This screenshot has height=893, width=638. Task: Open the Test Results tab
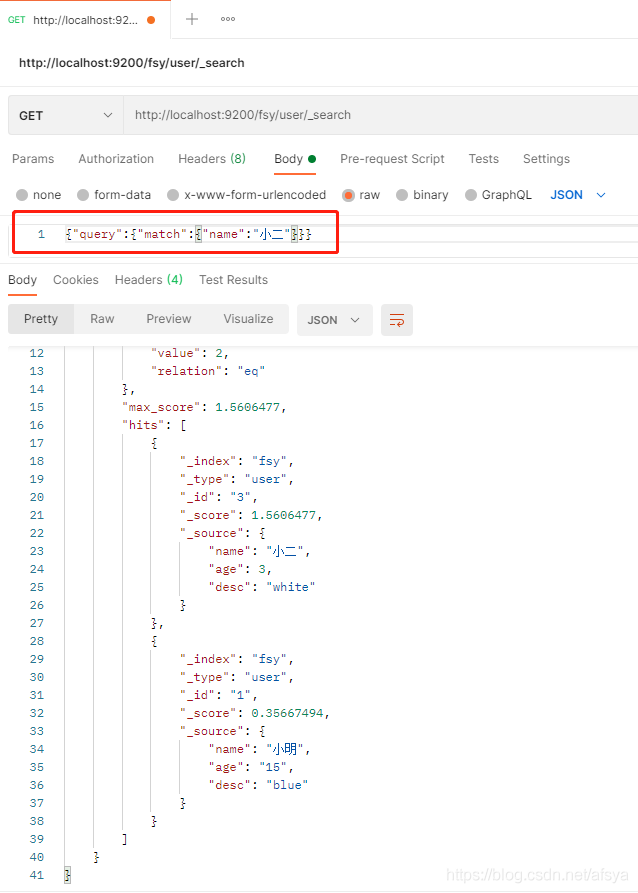tap(234, 280)
